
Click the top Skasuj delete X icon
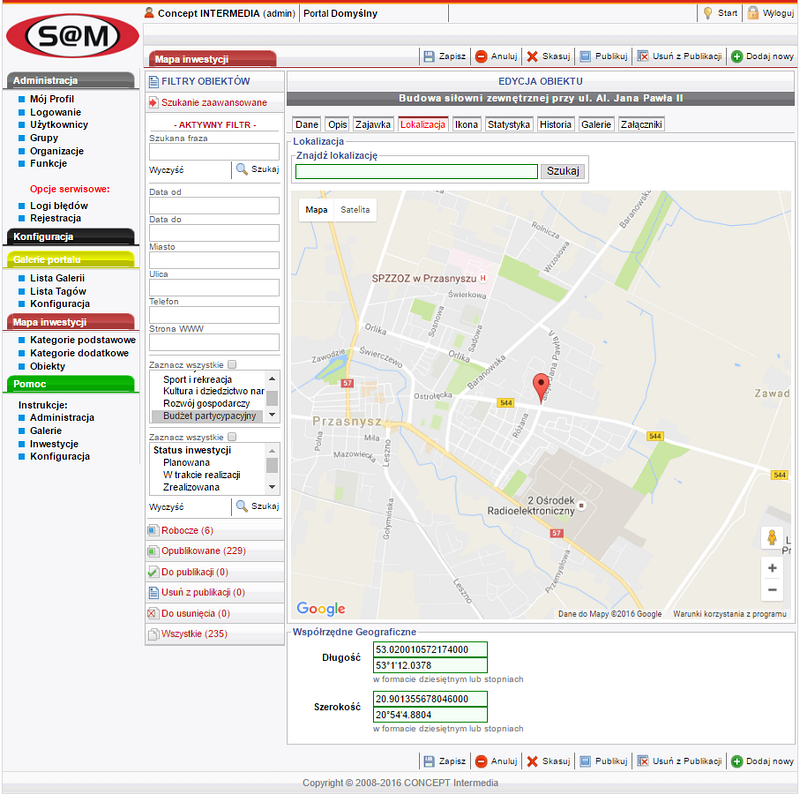[532, 56]
